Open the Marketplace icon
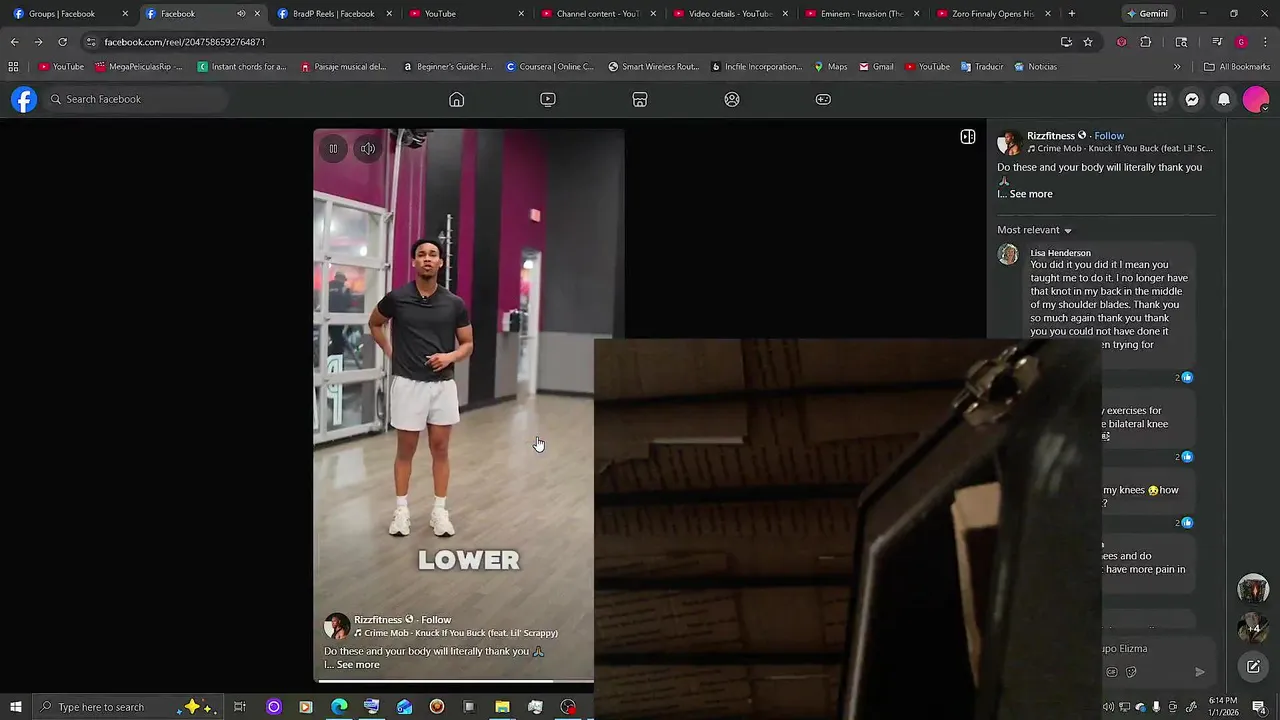Screen dimensions: 1280x720 click(x=640, y=99)
